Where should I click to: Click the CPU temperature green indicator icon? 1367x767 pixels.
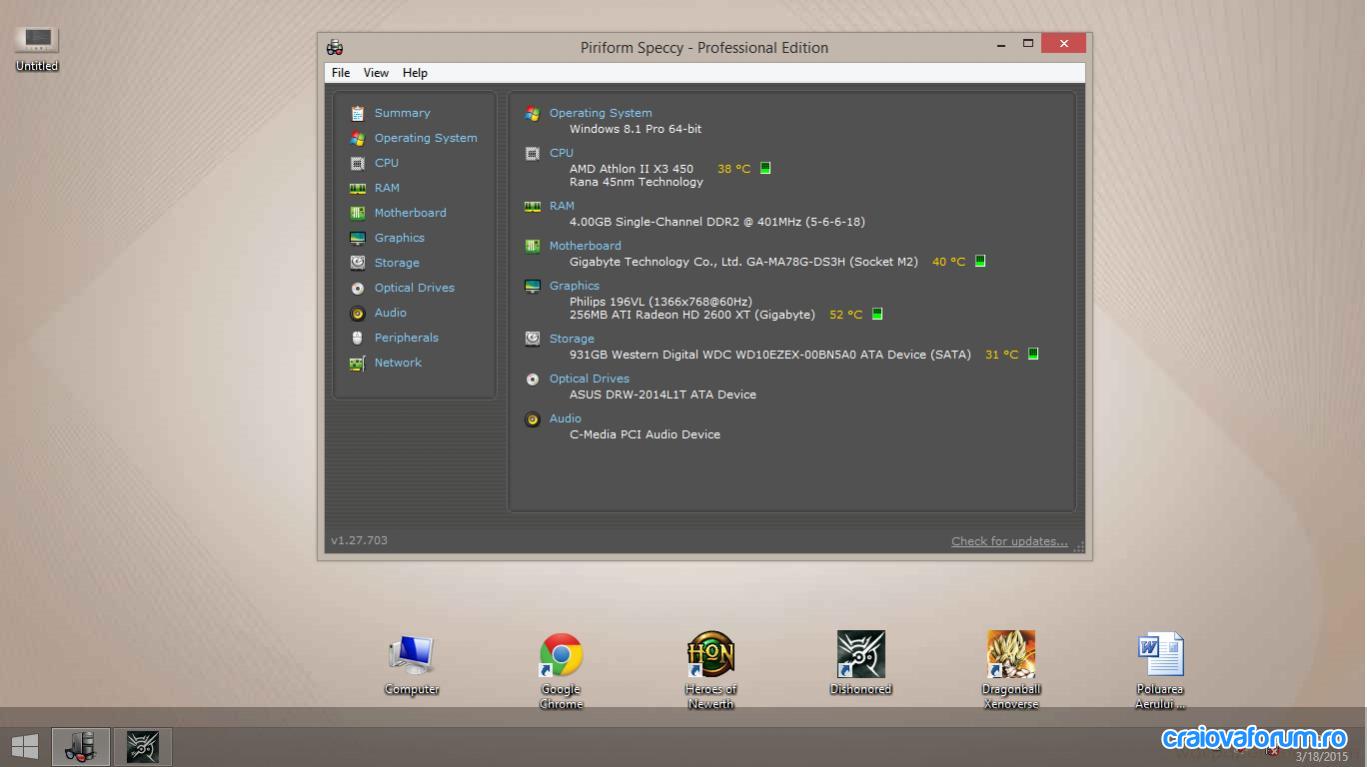tap(765, 168)
